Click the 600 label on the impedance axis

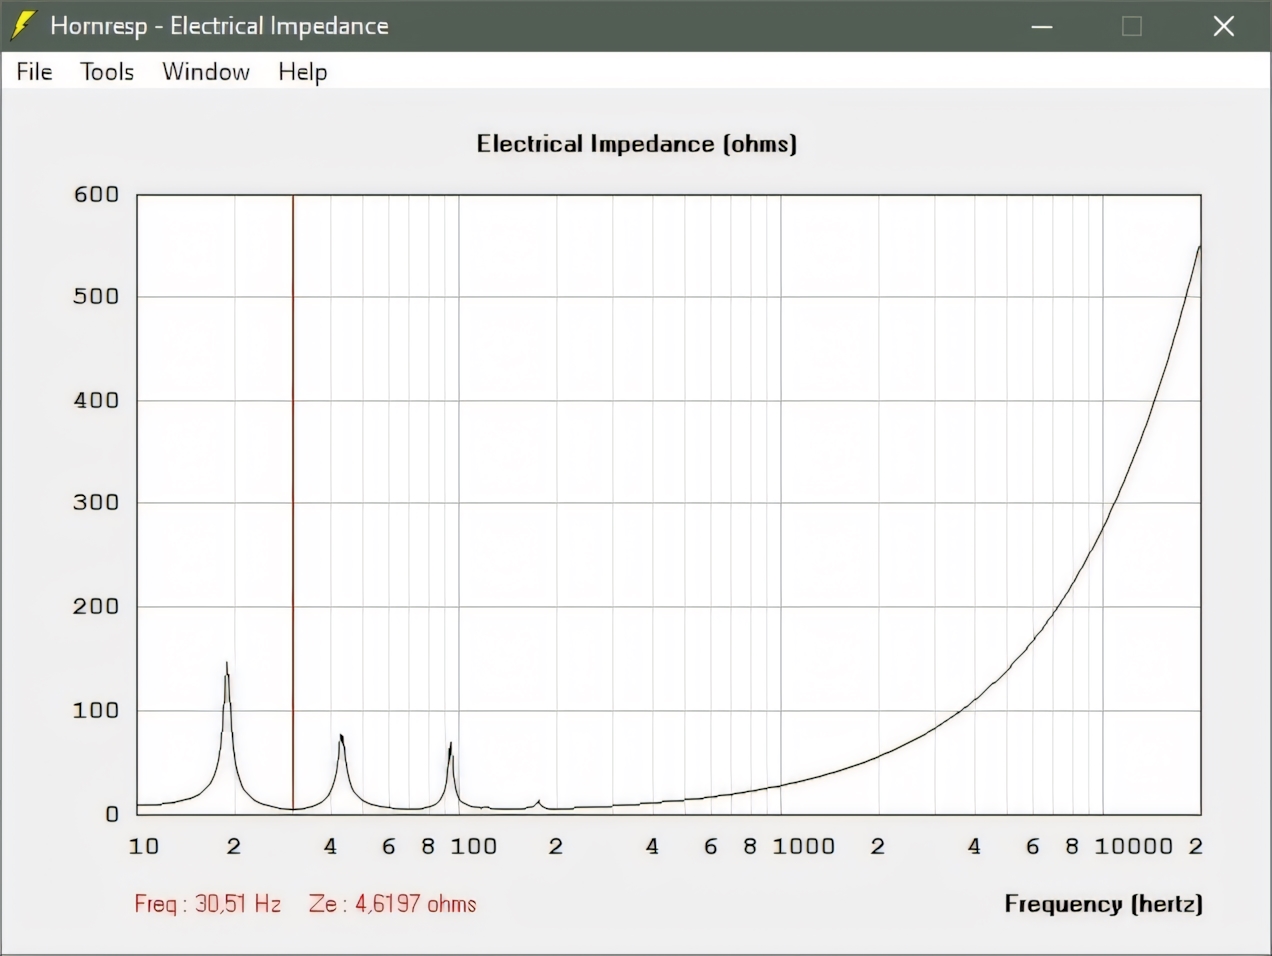pyautogui.click(x=96, y=194)
